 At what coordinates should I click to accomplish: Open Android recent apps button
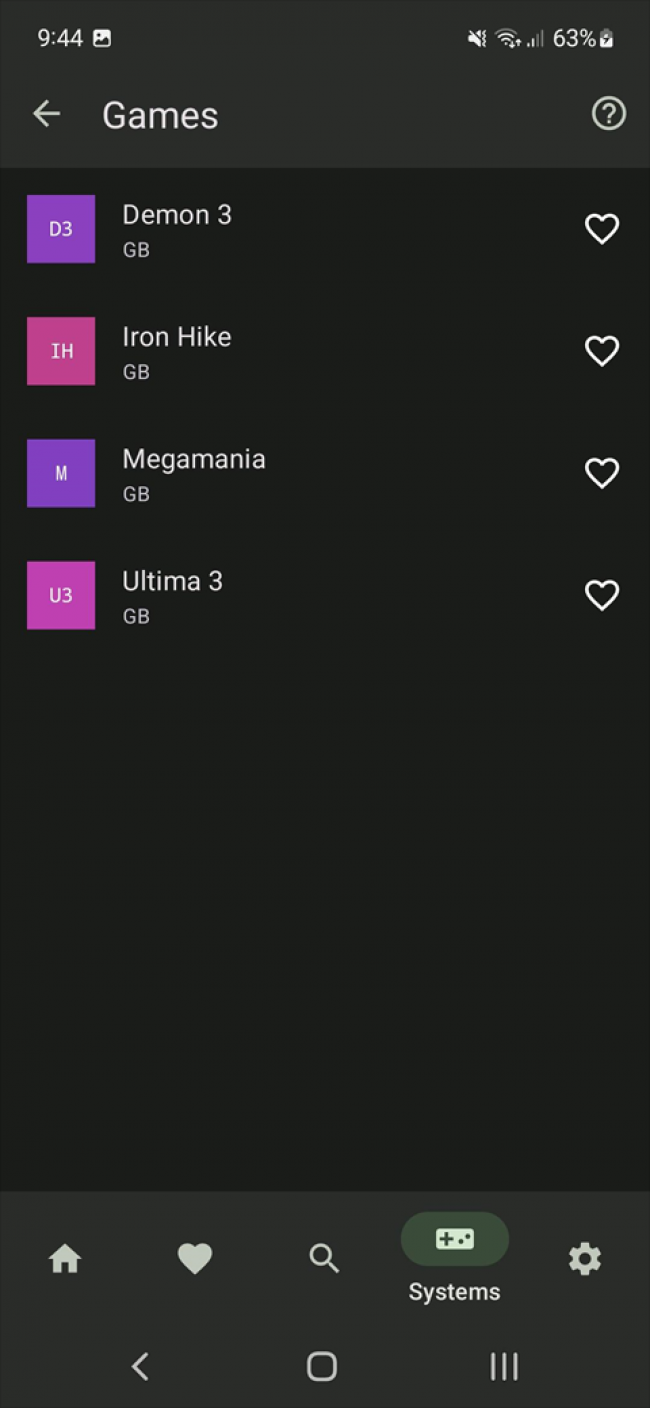[x=503, y=1366]
